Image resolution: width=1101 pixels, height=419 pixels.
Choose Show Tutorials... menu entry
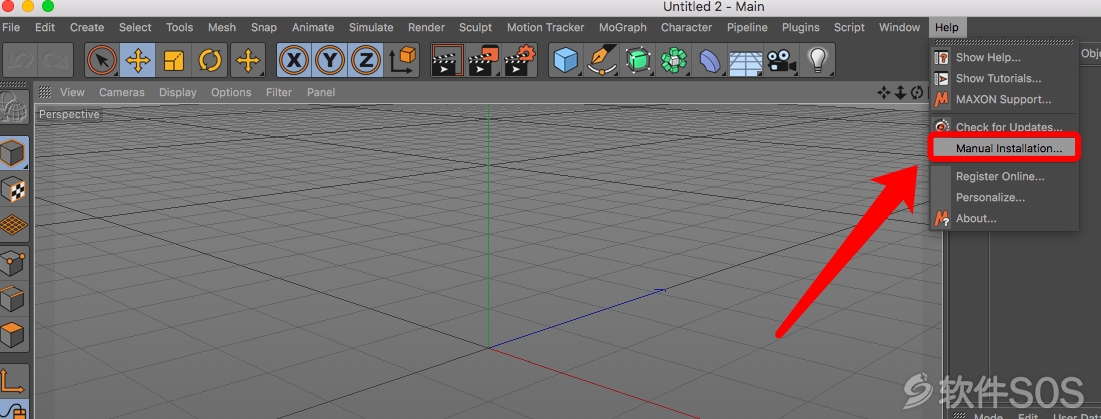click(x=1004, y=79)
